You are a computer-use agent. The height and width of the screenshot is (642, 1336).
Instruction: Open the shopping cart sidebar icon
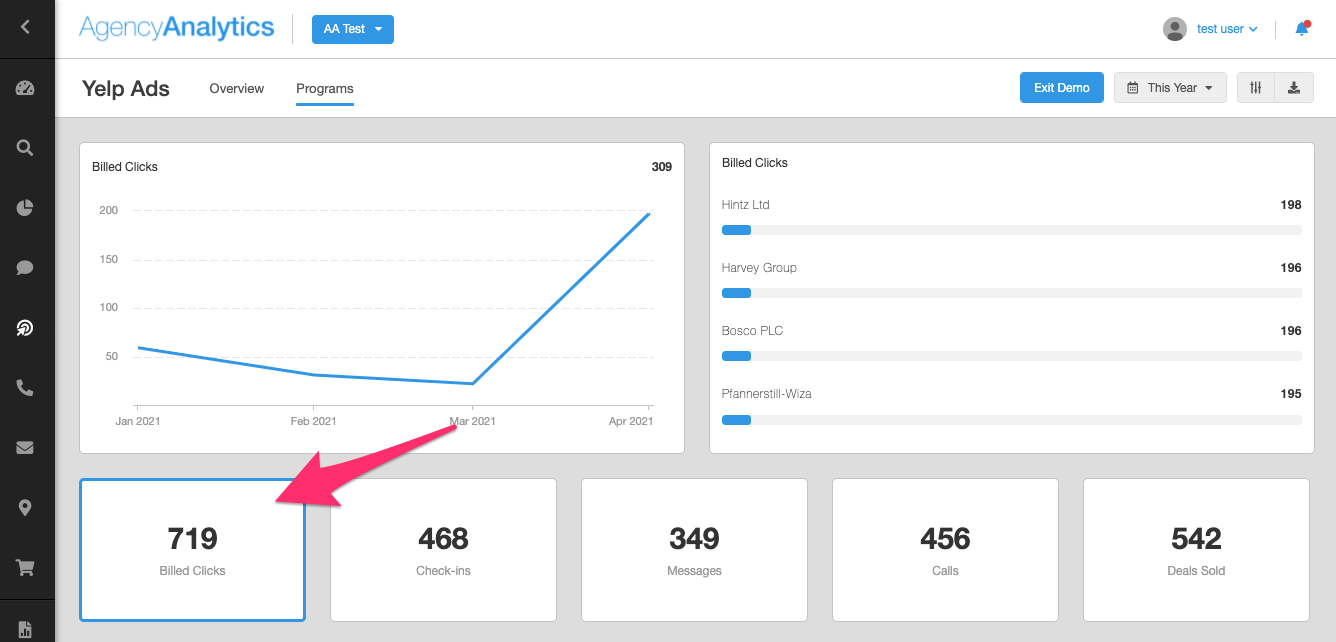pyautogui.click(x=26, y=568)
